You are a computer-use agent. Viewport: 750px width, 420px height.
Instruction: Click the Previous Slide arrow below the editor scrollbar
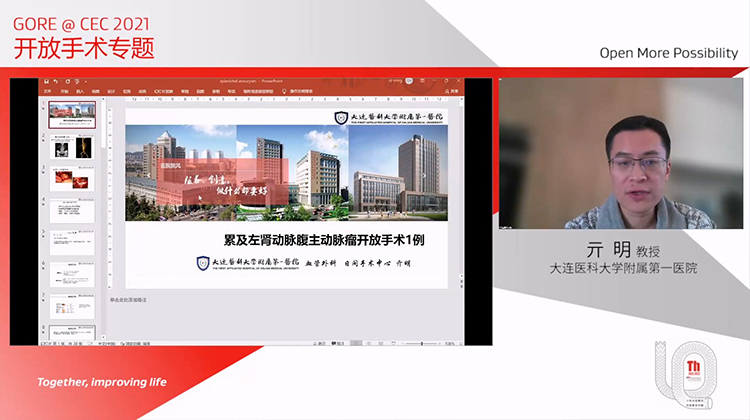(462, 281)
